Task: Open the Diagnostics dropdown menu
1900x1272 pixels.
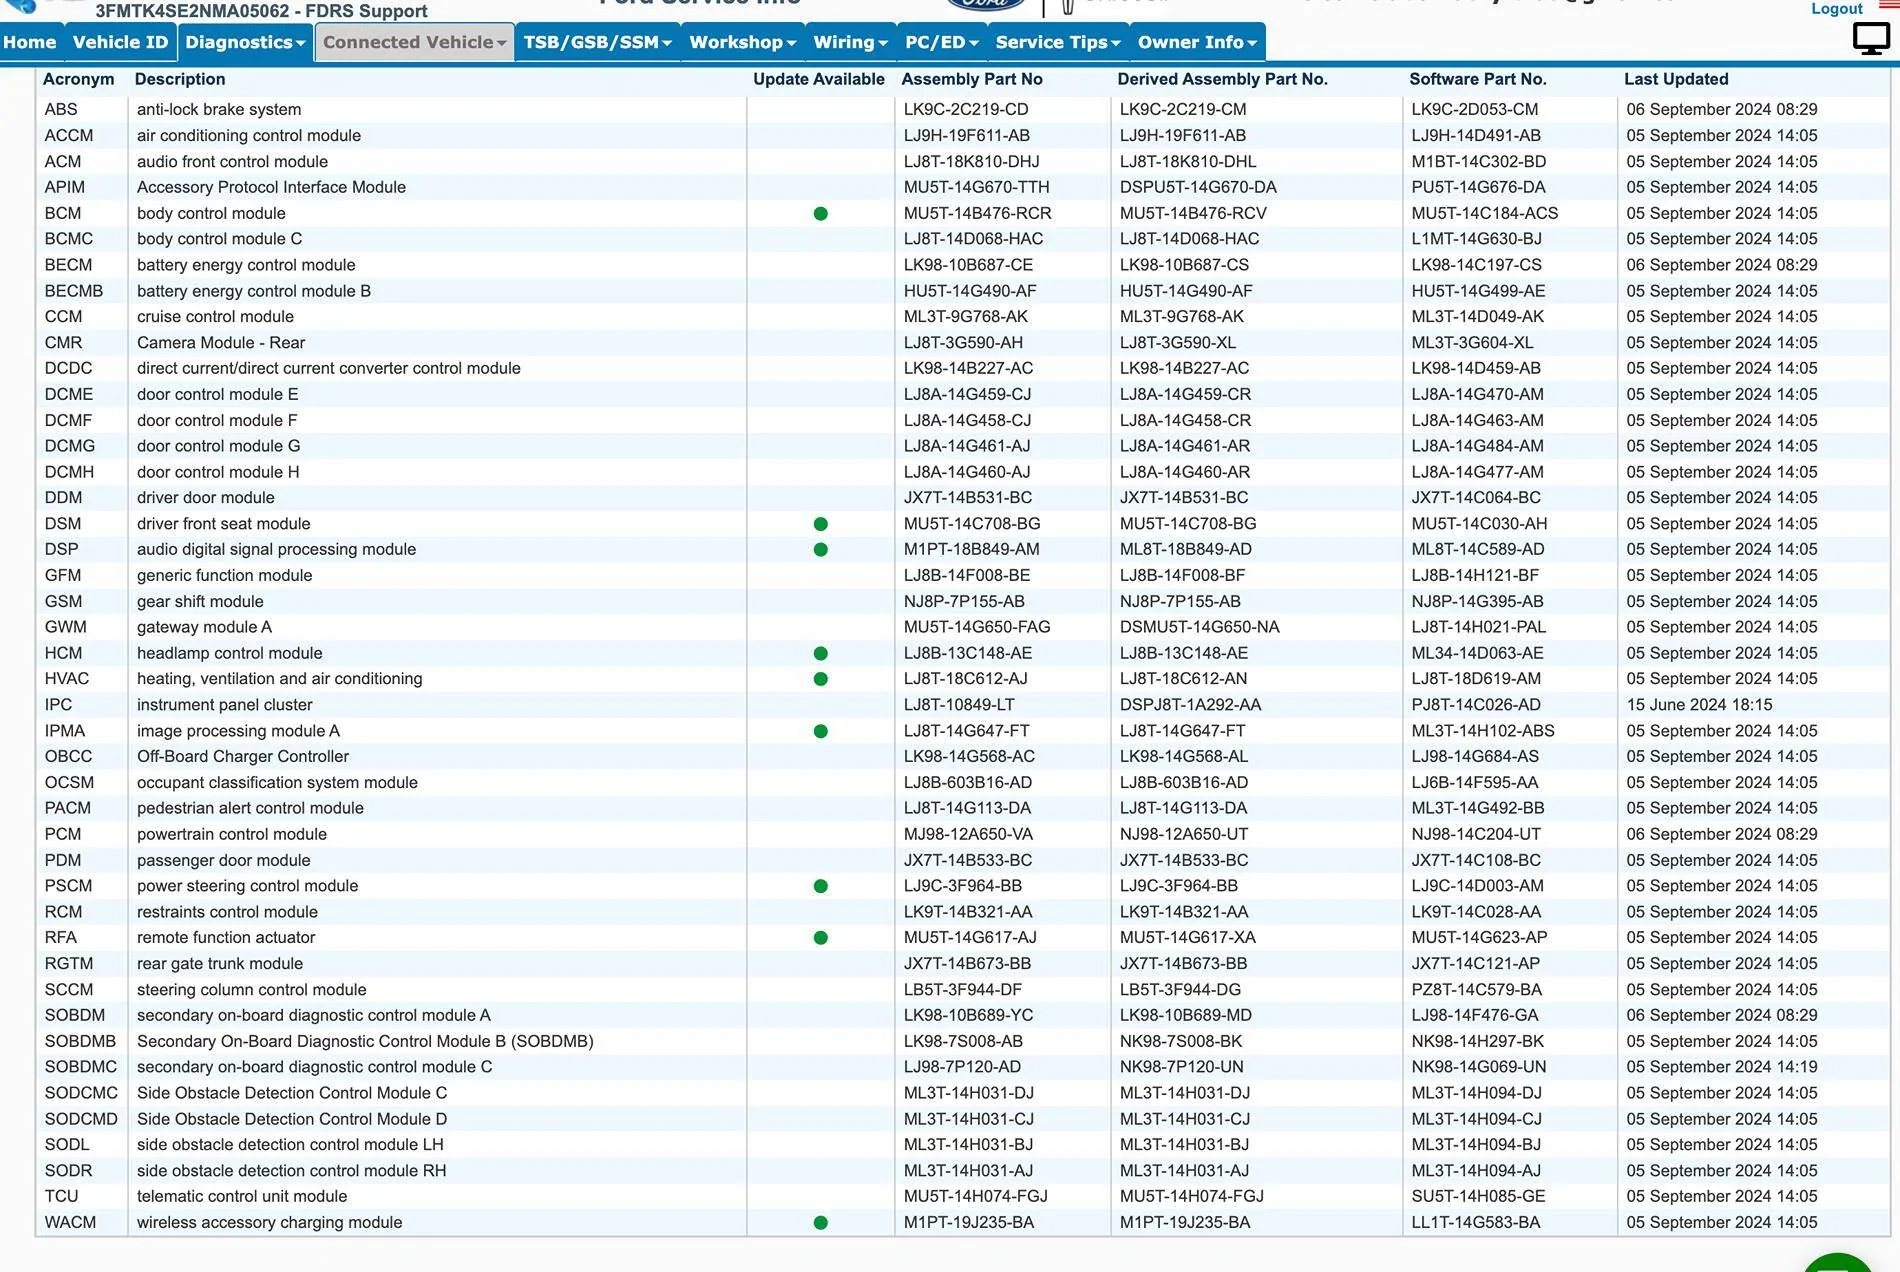Action: click(x=245, y=42)
